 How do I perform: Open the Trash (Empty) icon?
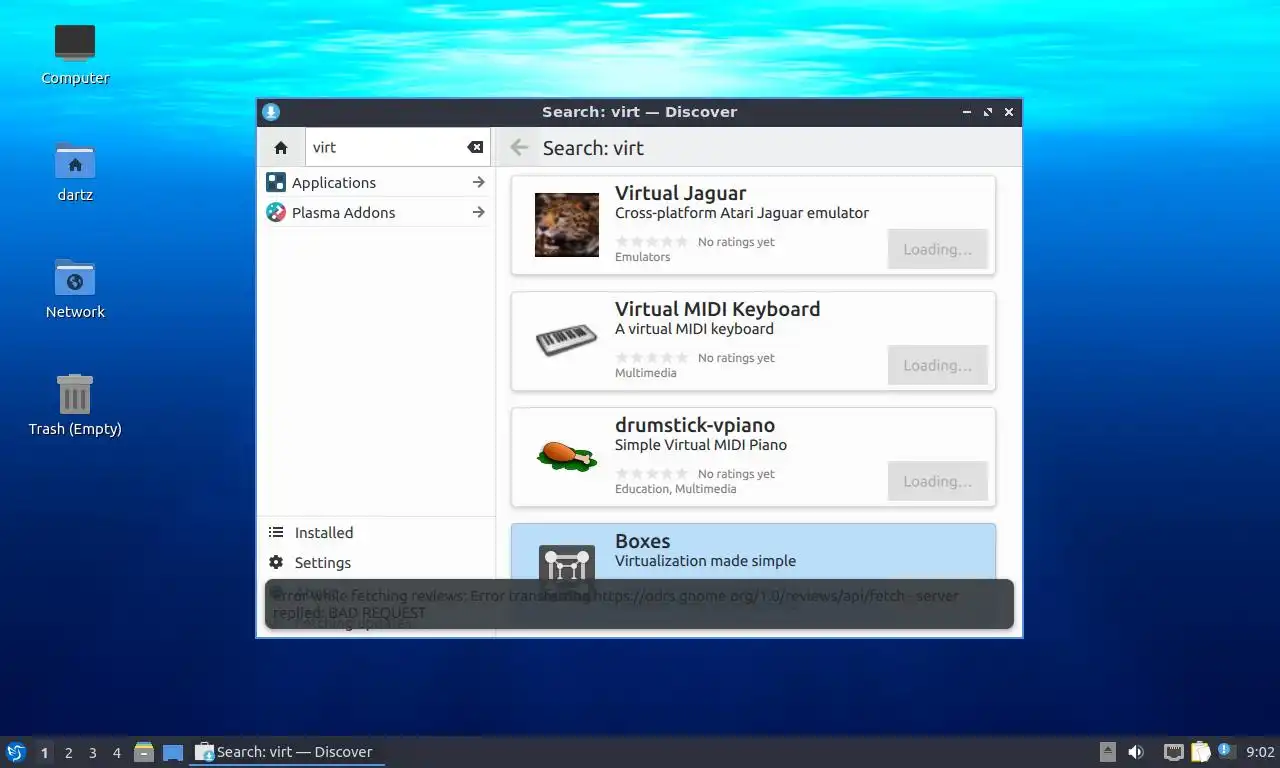point(75,405)
